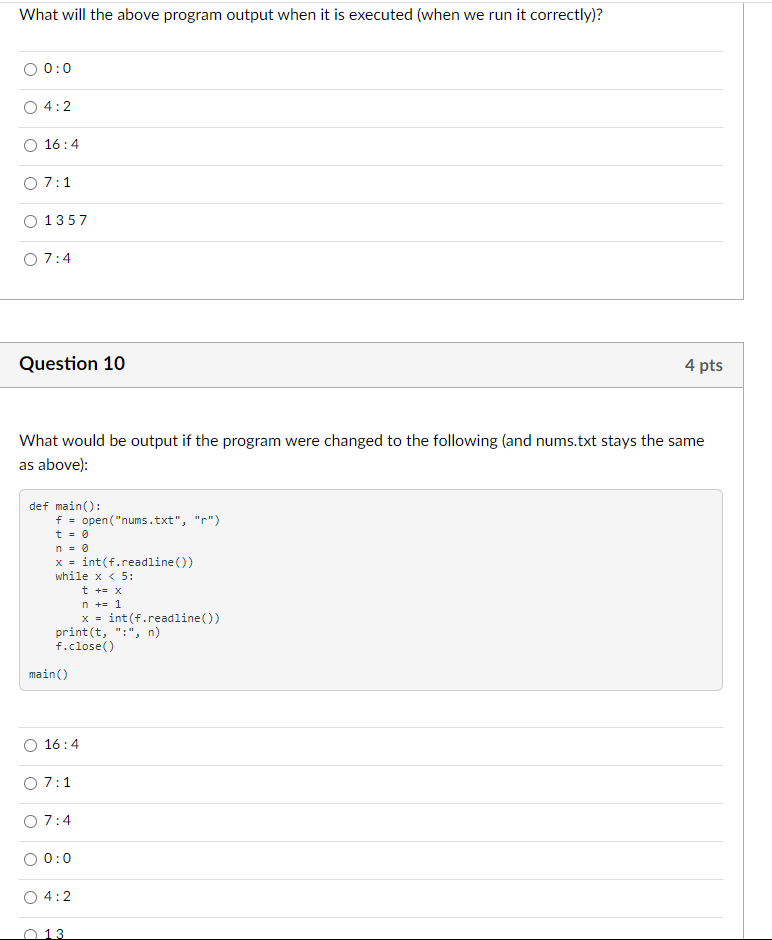Choose the 1 3 option at the bottom

30,933
